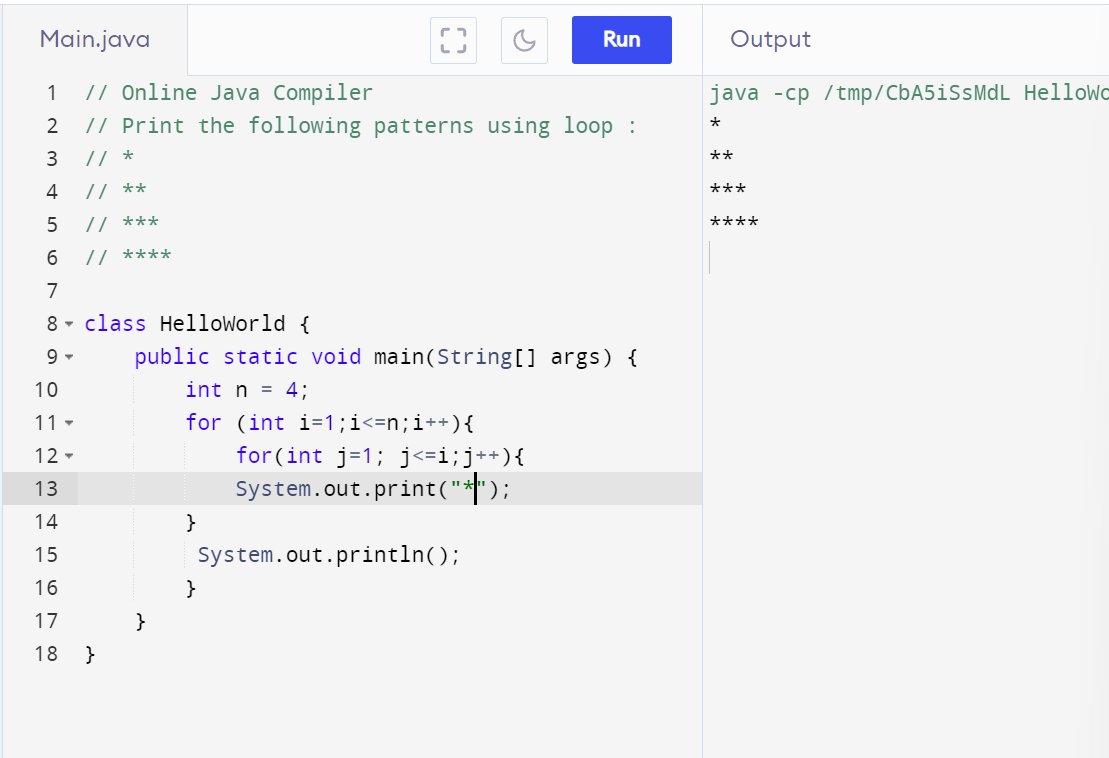Click the two-asterisk row in Output panel

pyautogui.click(x=721, y=156)
